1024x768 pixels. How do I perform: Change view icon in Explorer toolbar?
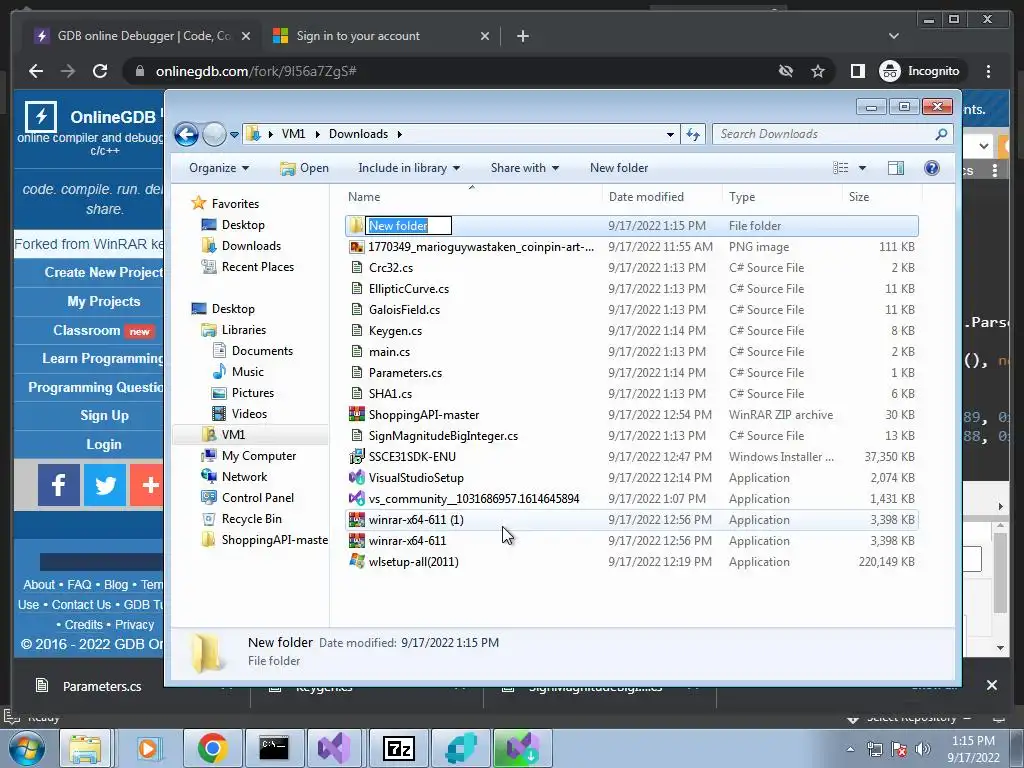(840, 168)
